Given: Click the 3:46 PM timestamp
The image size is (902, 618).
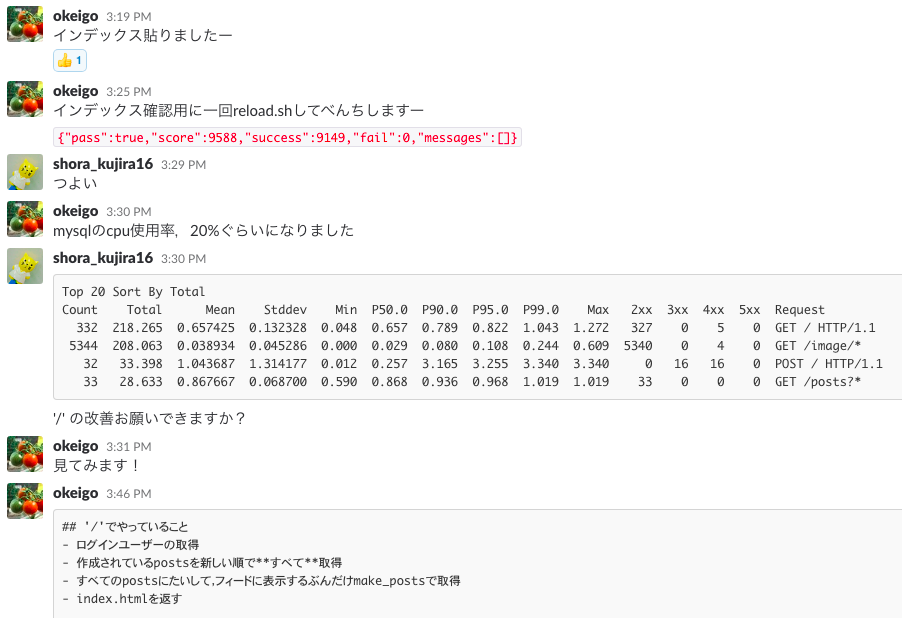Looking at the screenshot, I should click(129, 494).
